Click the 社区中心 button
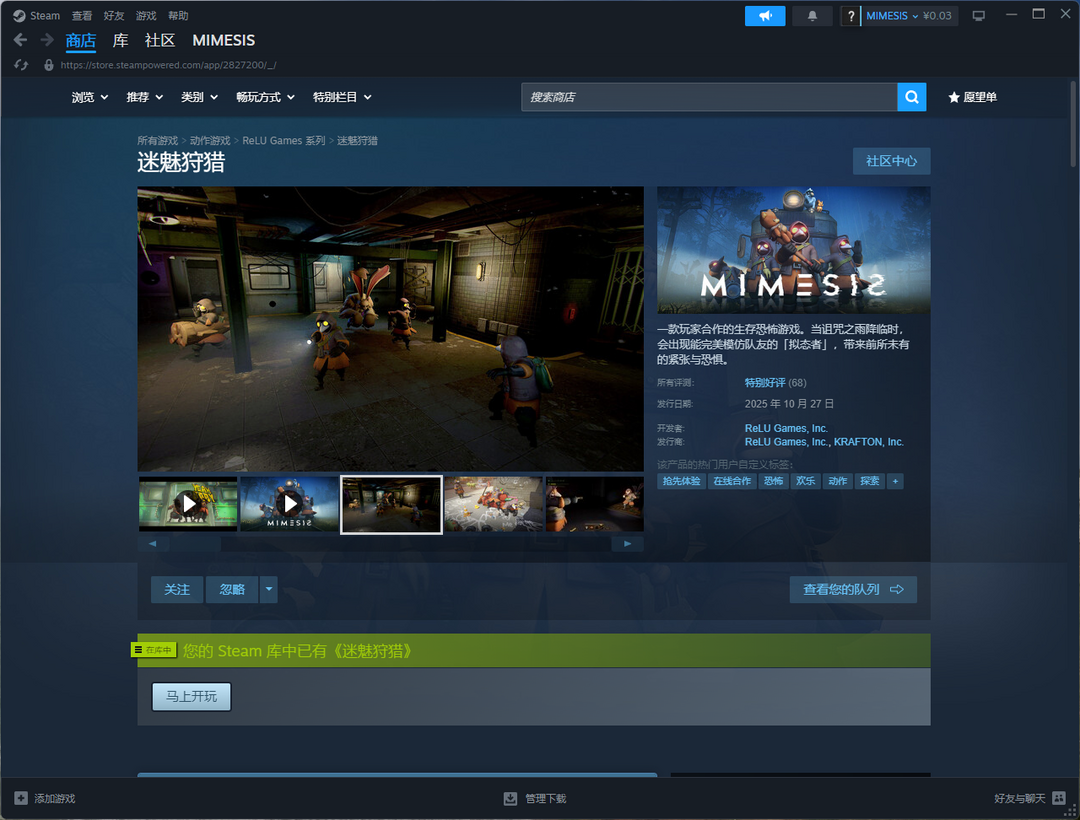1080x820 pixels. [x=891, y=161]
